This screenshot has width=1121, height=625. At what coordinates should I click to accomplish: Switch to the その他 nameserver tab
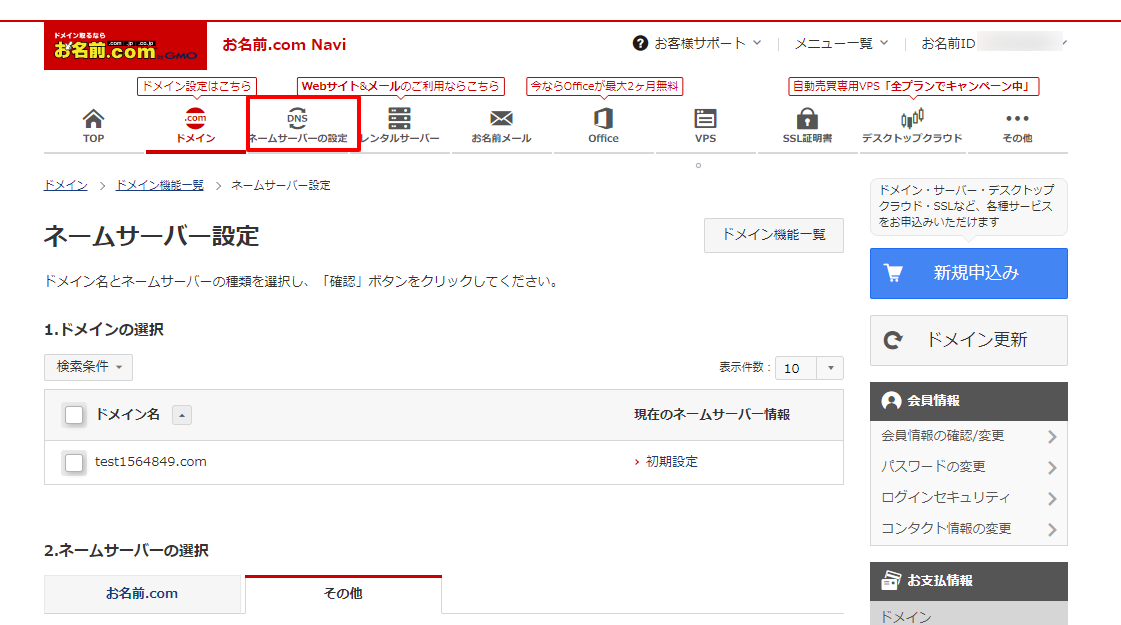[x=343, y=594]
